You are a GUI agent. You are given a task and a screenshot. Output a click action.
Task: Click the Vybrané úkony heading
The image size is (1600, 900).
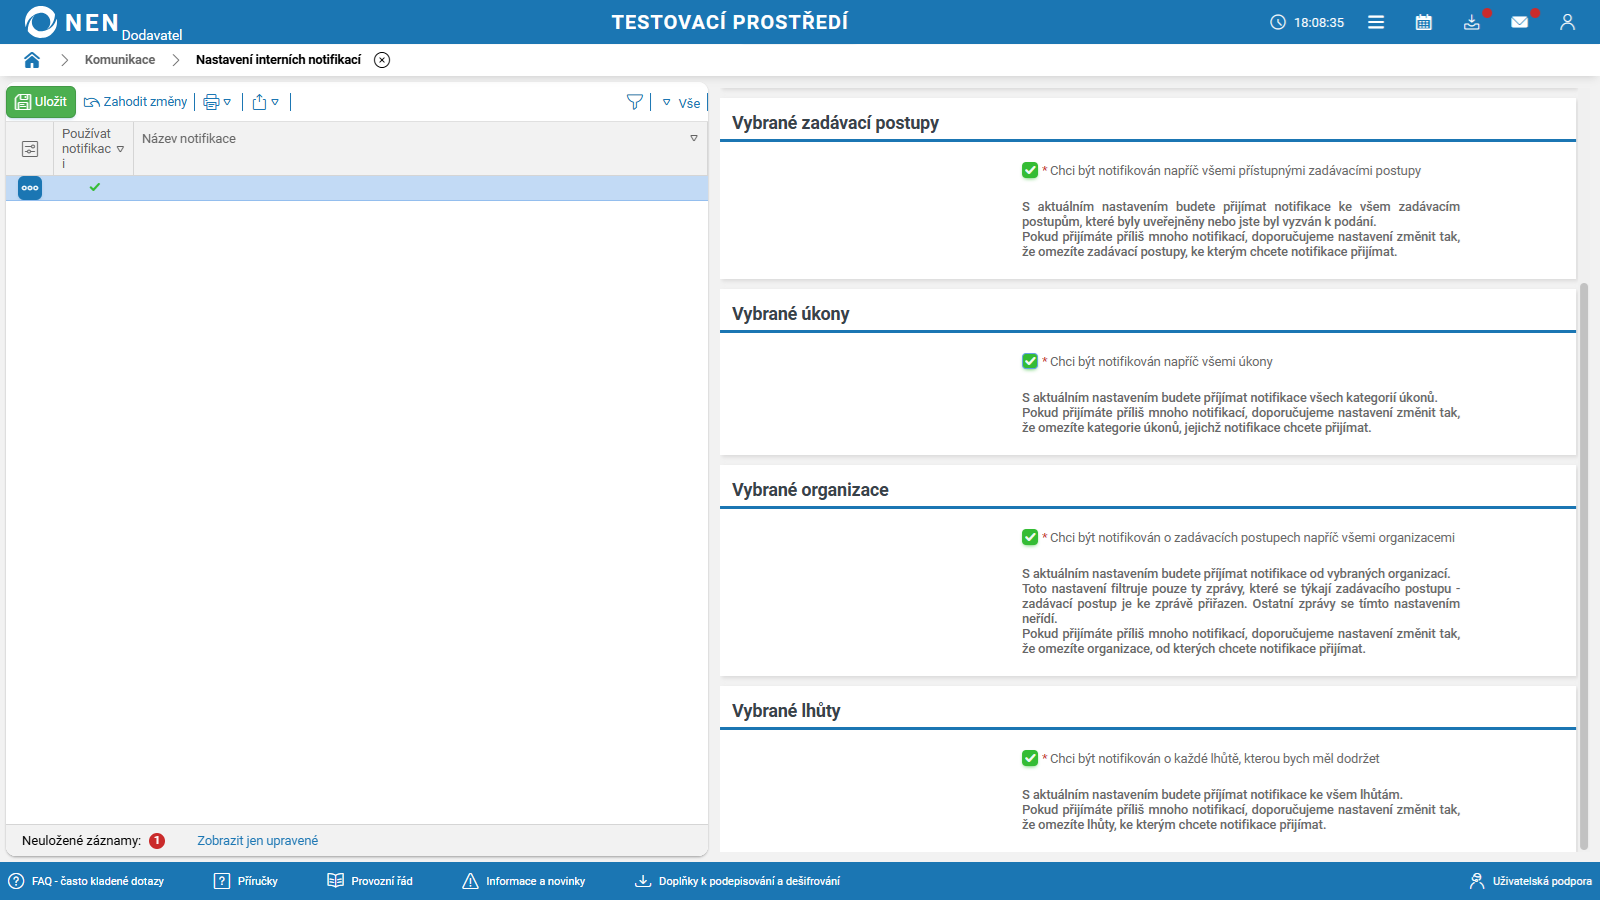(790, 314)
